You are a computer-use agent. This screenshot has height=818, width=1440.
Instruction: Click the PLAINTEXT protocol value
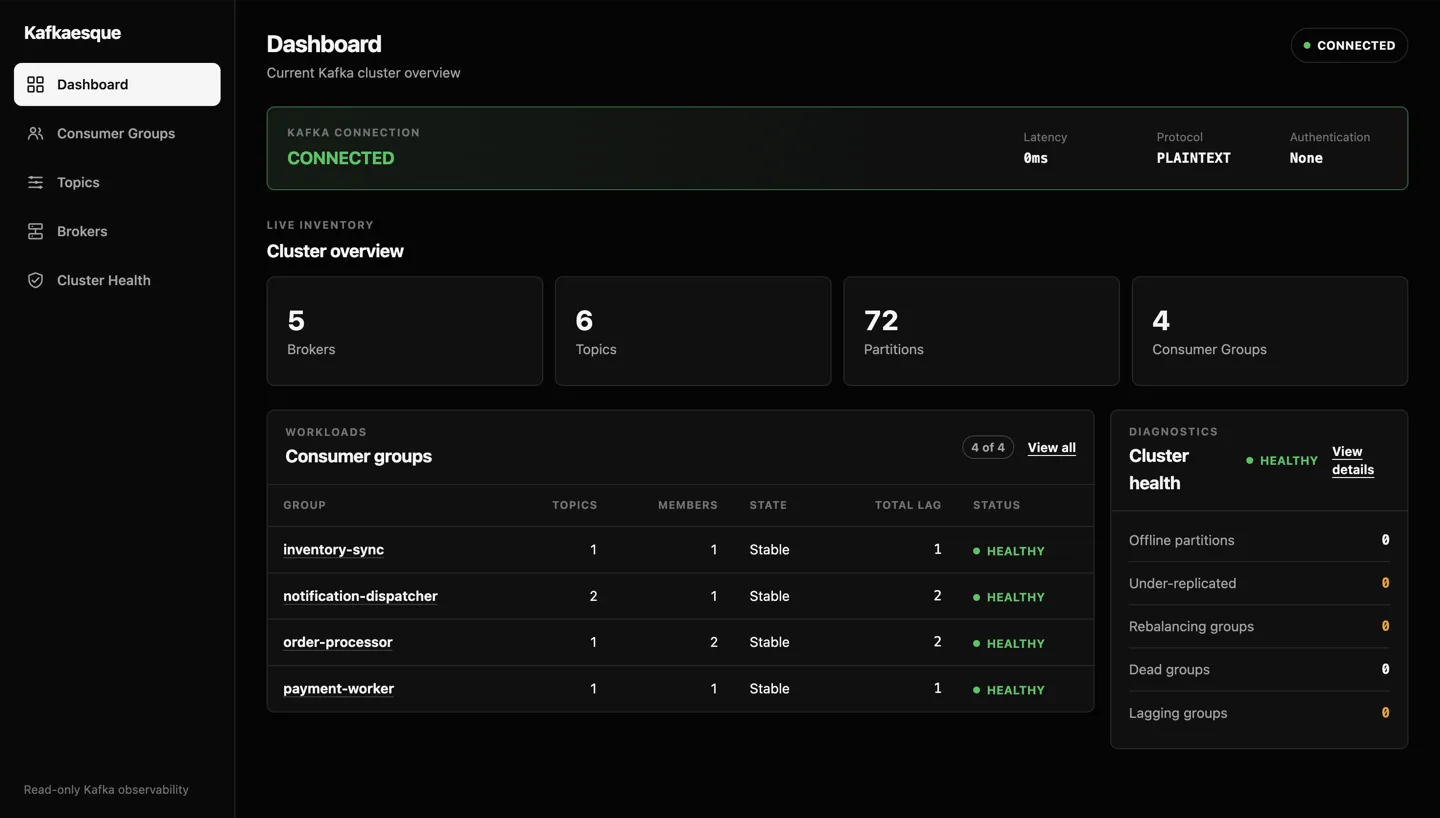1193,158
